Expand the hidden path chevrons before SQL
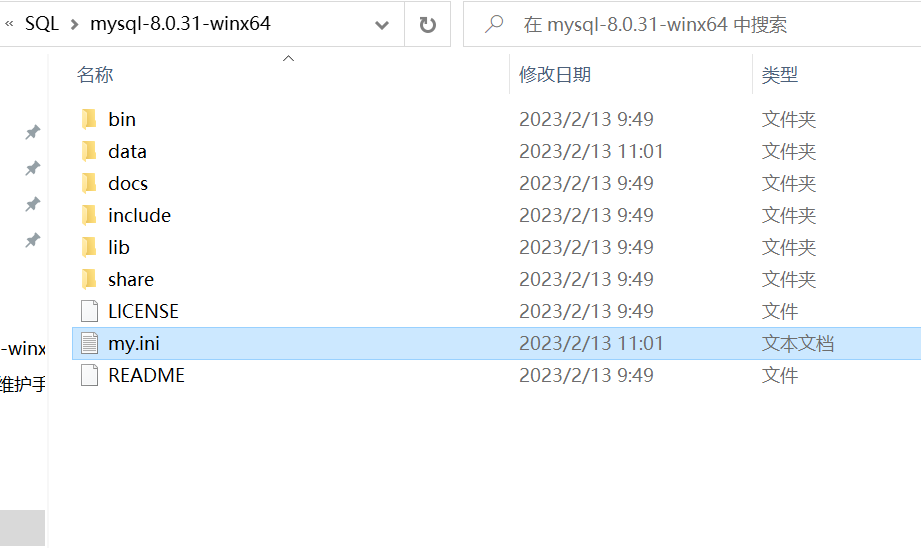 coord(9,23)
